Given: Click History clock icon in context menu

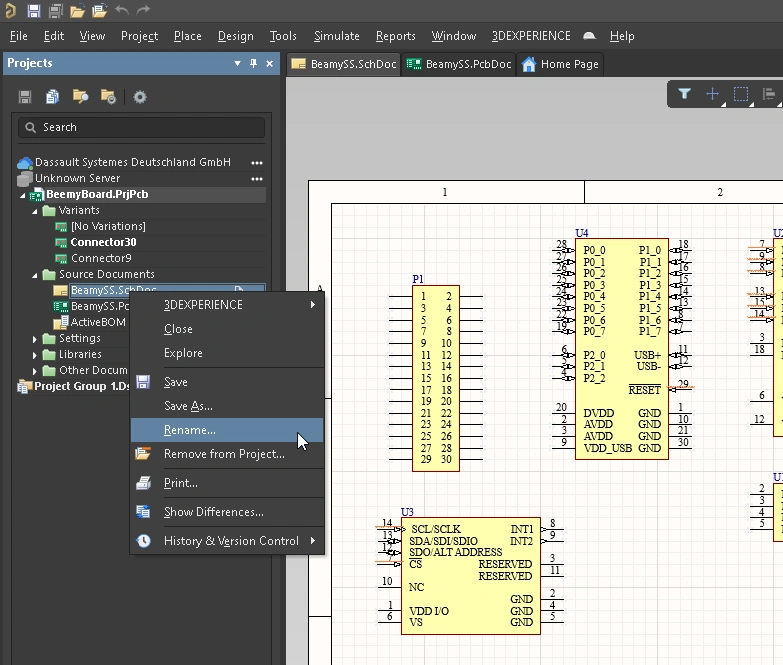Looking at the screenshot, I should [143, 541].
